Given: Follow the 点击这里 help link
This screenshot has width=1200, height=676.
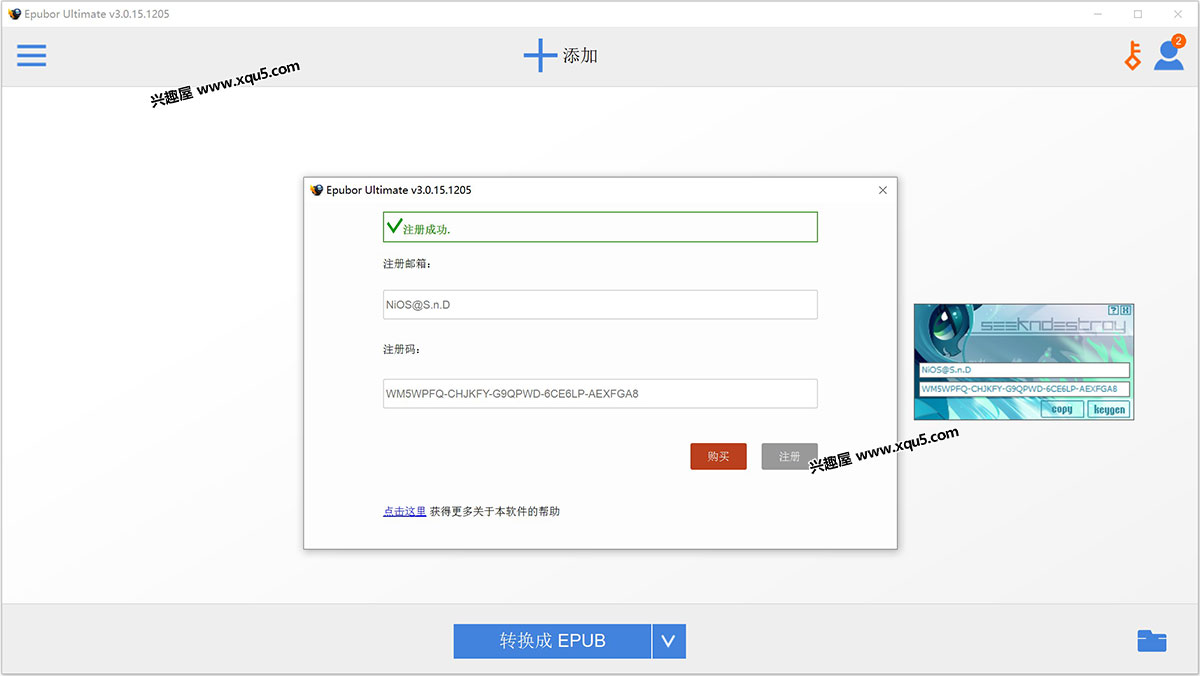Looking at the screenshot, I should 404,511.
